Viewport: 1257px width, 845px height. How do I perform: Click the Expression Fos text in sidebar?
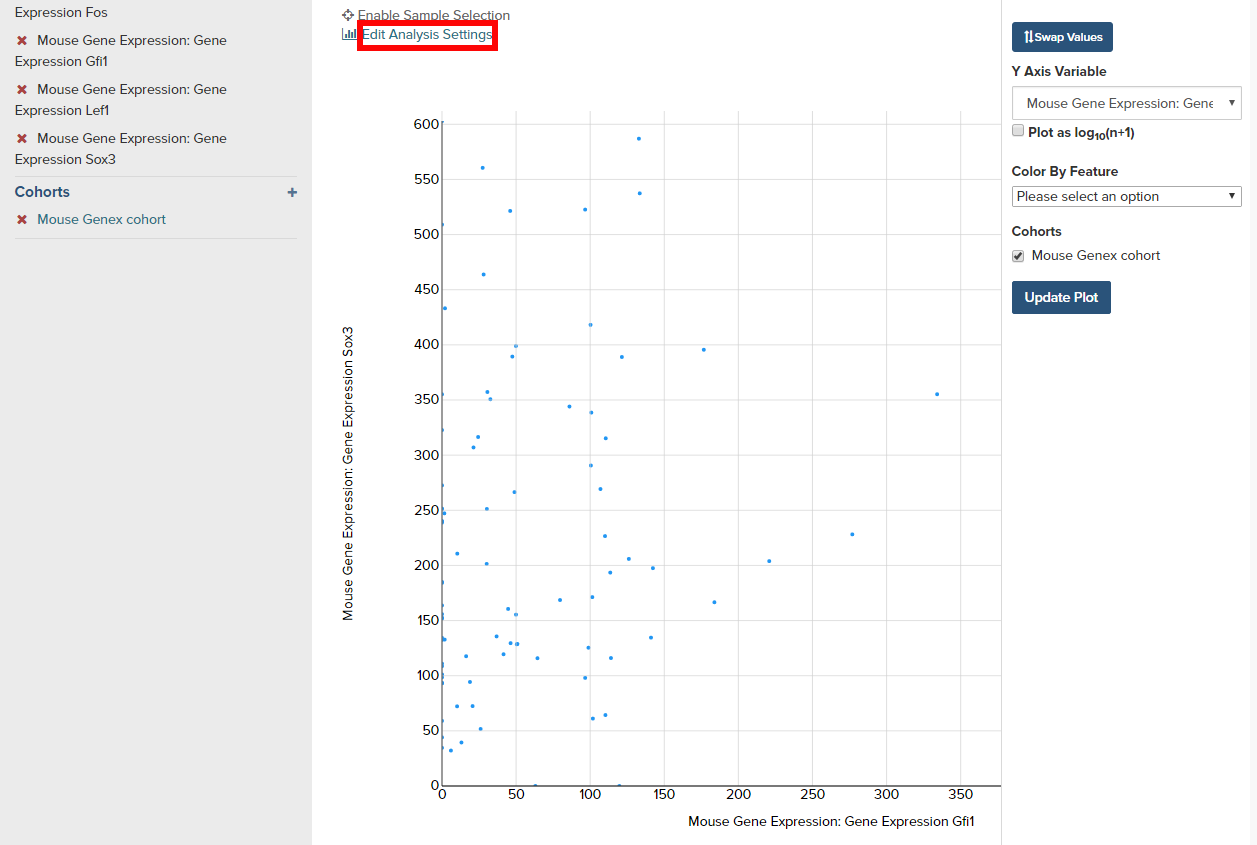coord(61,13)
